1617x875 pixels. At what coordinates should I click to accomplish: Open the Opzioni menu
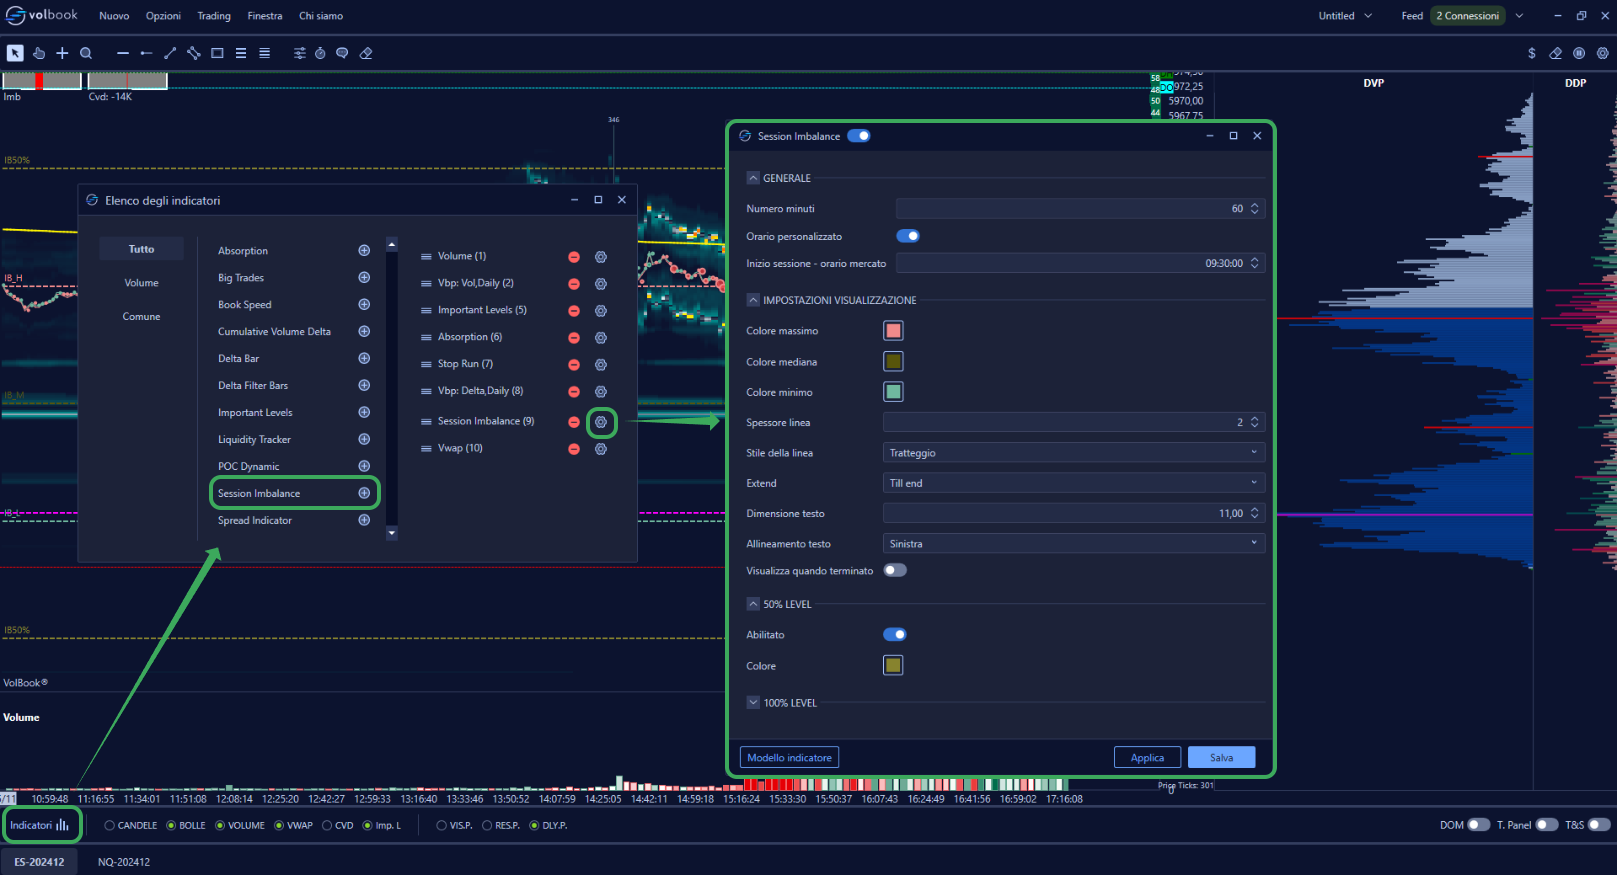(x=163, y=16)
